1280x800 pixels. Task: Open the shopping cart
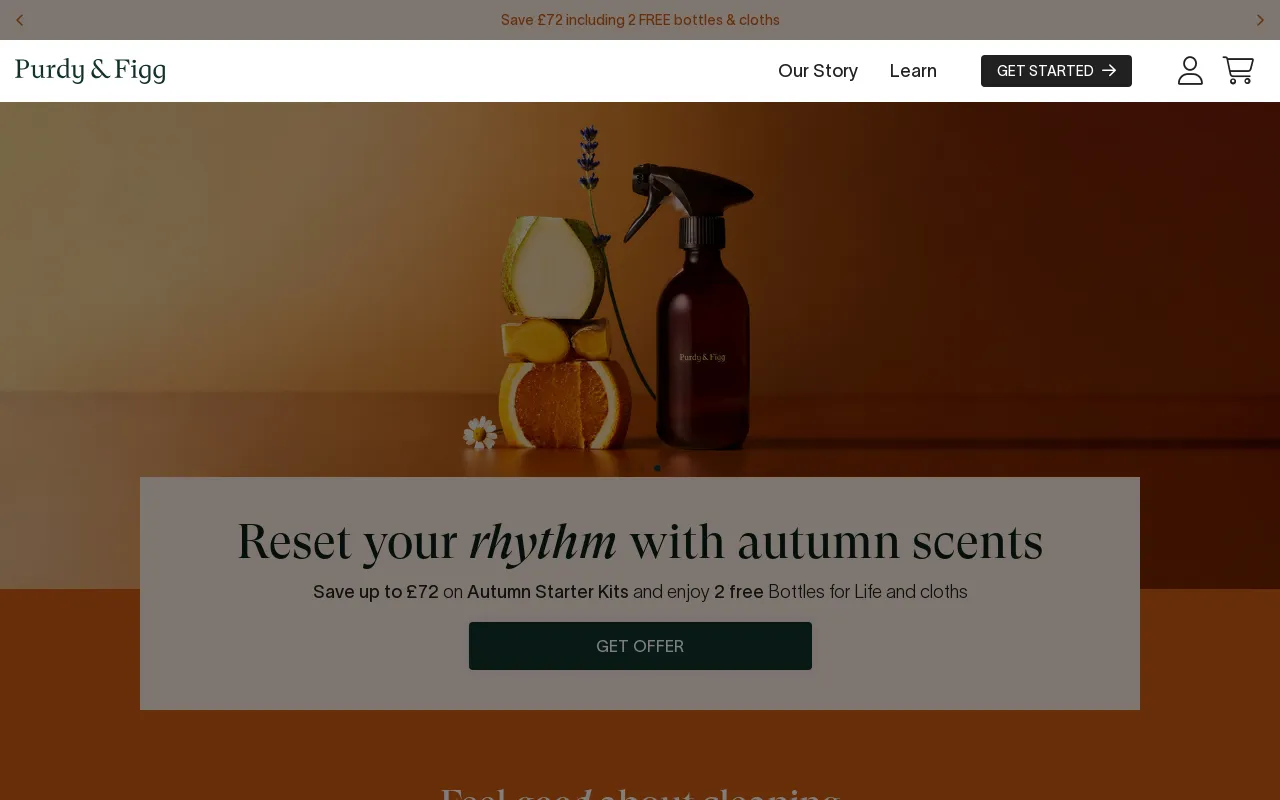[x=1238, y=71]
